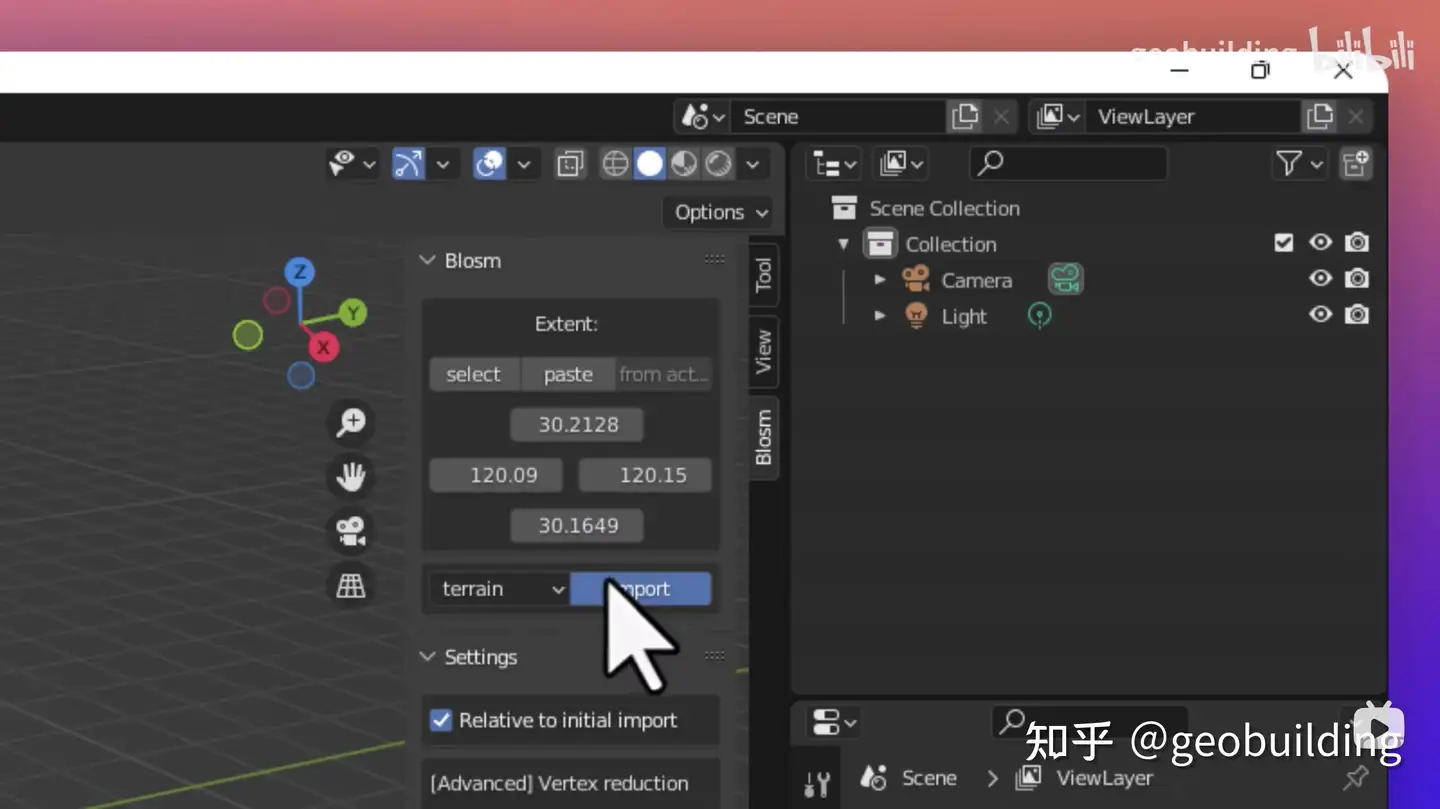This screenshot has width=1440, height=809.
Task: Click the from active button
Action: click(x=664, y=374)
